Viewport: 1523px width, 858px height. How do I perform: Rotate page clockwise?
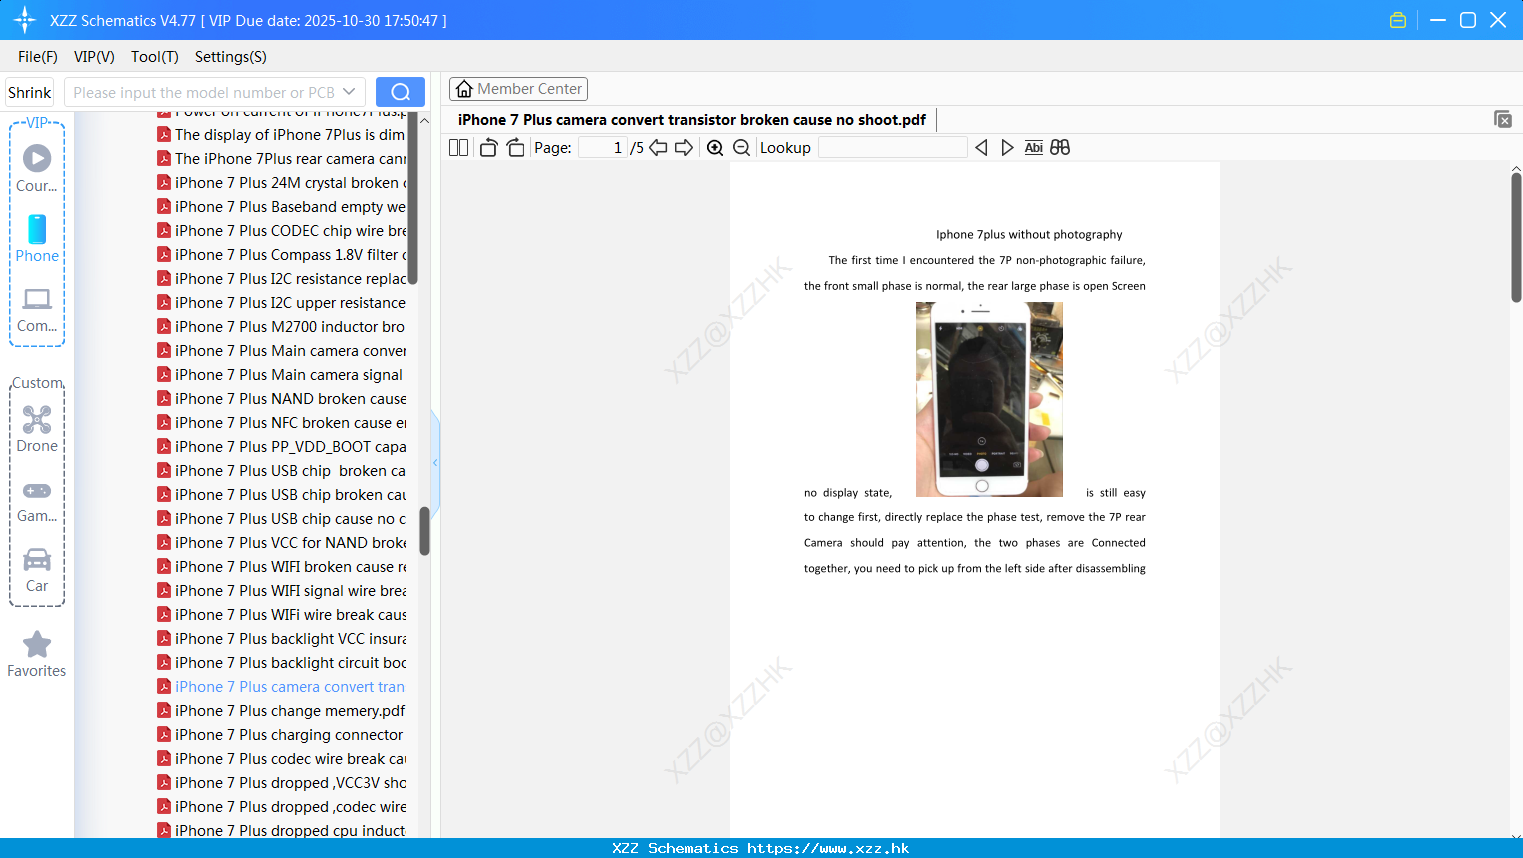tap(515, 148)
